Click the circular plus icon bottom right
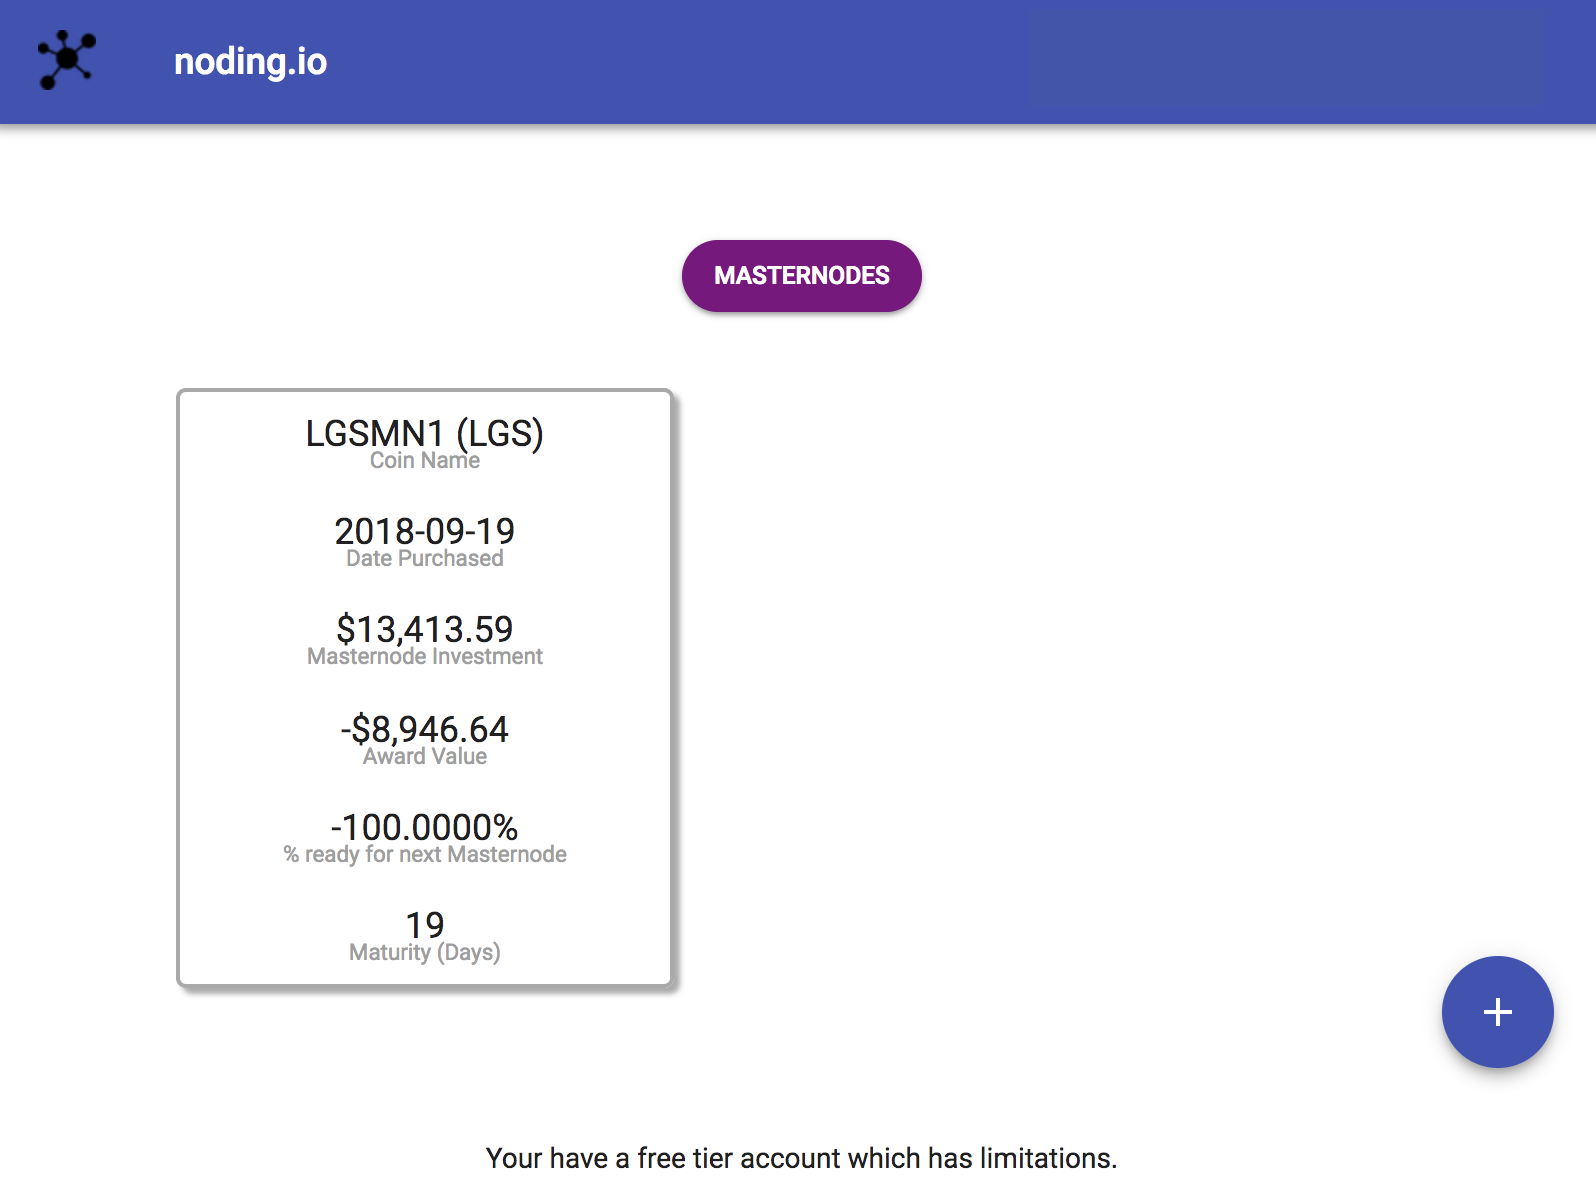The image size is (1596, 1202). [1497, 1012]
